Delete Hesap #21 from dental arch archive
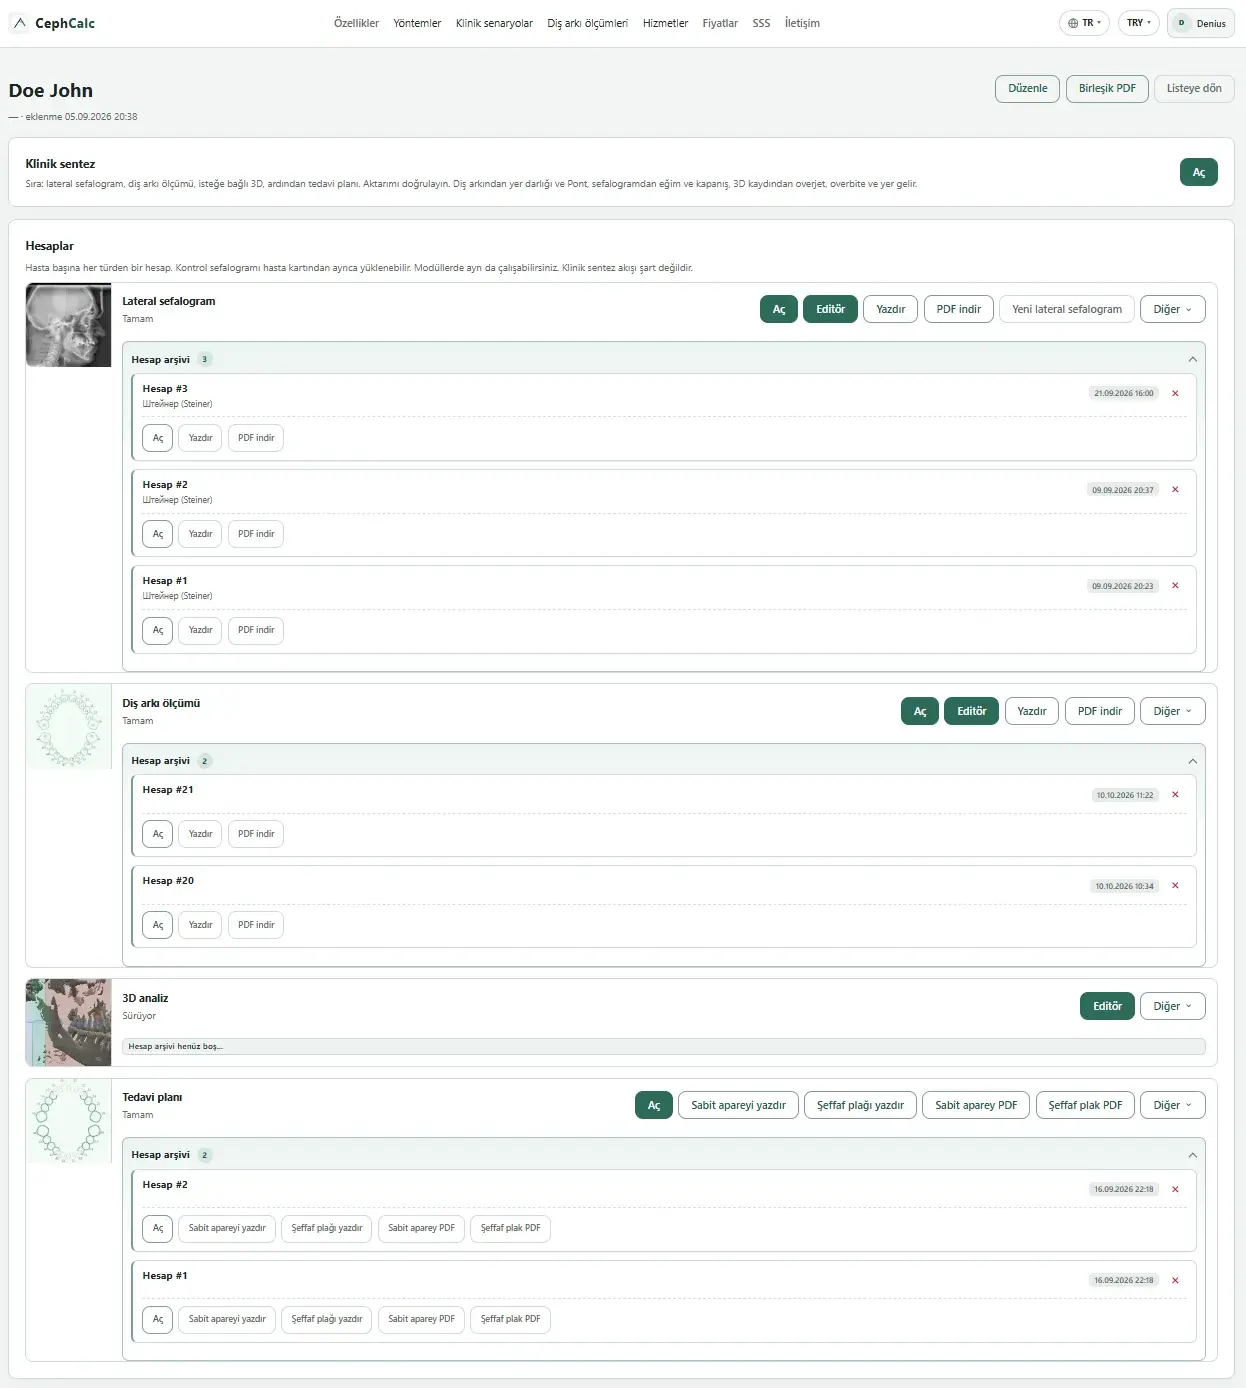This screenshot has width=1246, height=1388. [x=1175, y=794]
